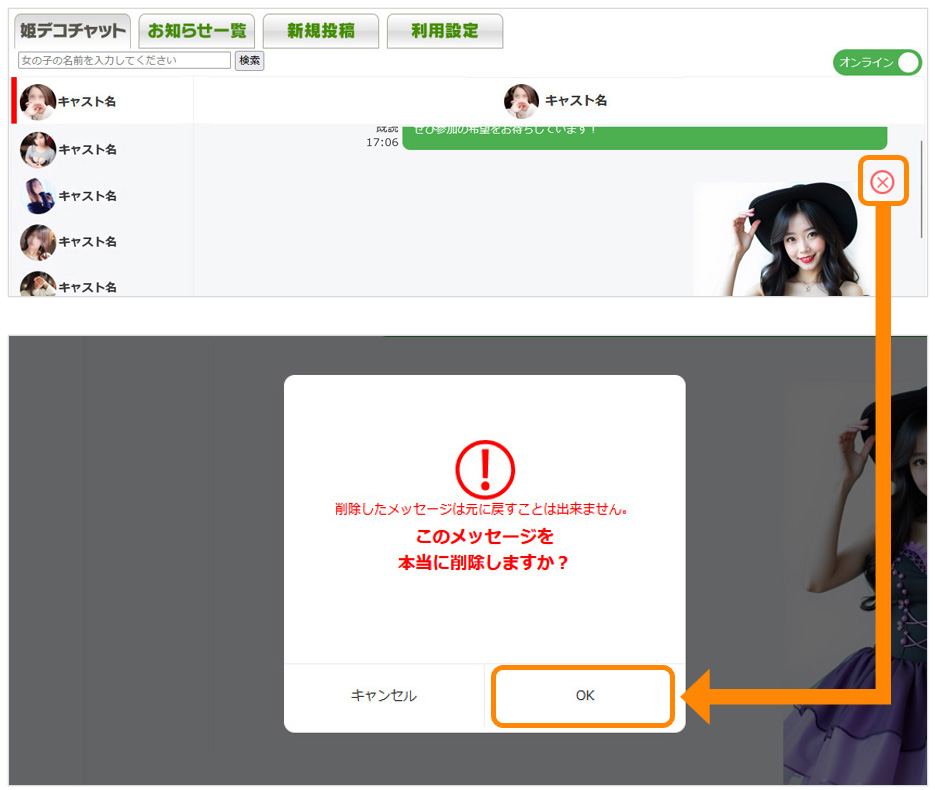Image resolution: width=935 pixels, height=790 pixels.
Task: Click the red circled X delete message icon
Action: coord(881,181)
